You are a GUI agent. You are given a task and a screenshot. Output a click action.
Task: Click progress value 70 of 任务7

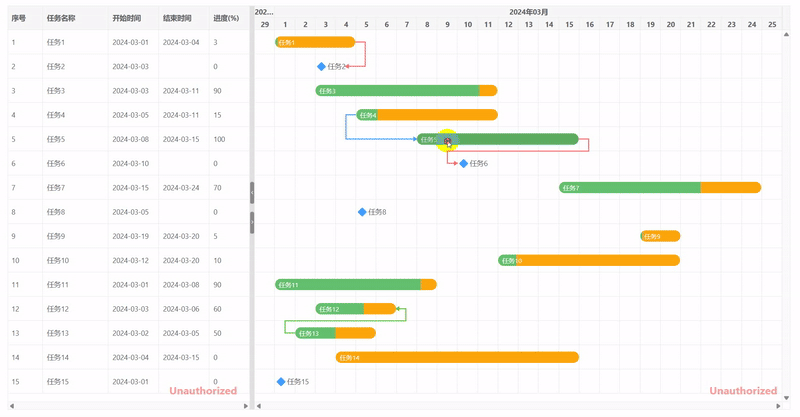pyautogui.click(x=217, y=188)
